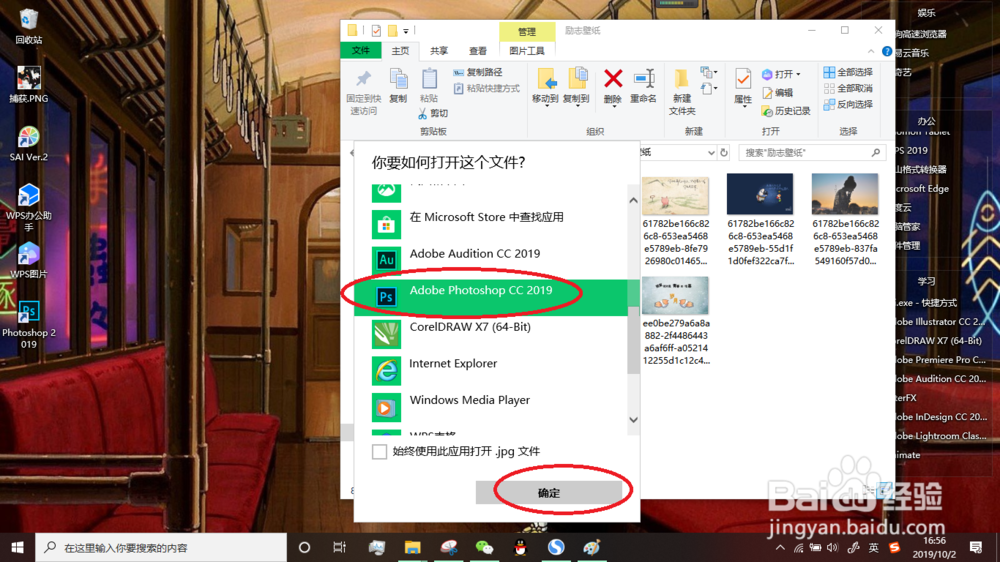Open the 文件 menu tab
The width and height of the screenshot is (1000, 562).
(x=361, y=50)
